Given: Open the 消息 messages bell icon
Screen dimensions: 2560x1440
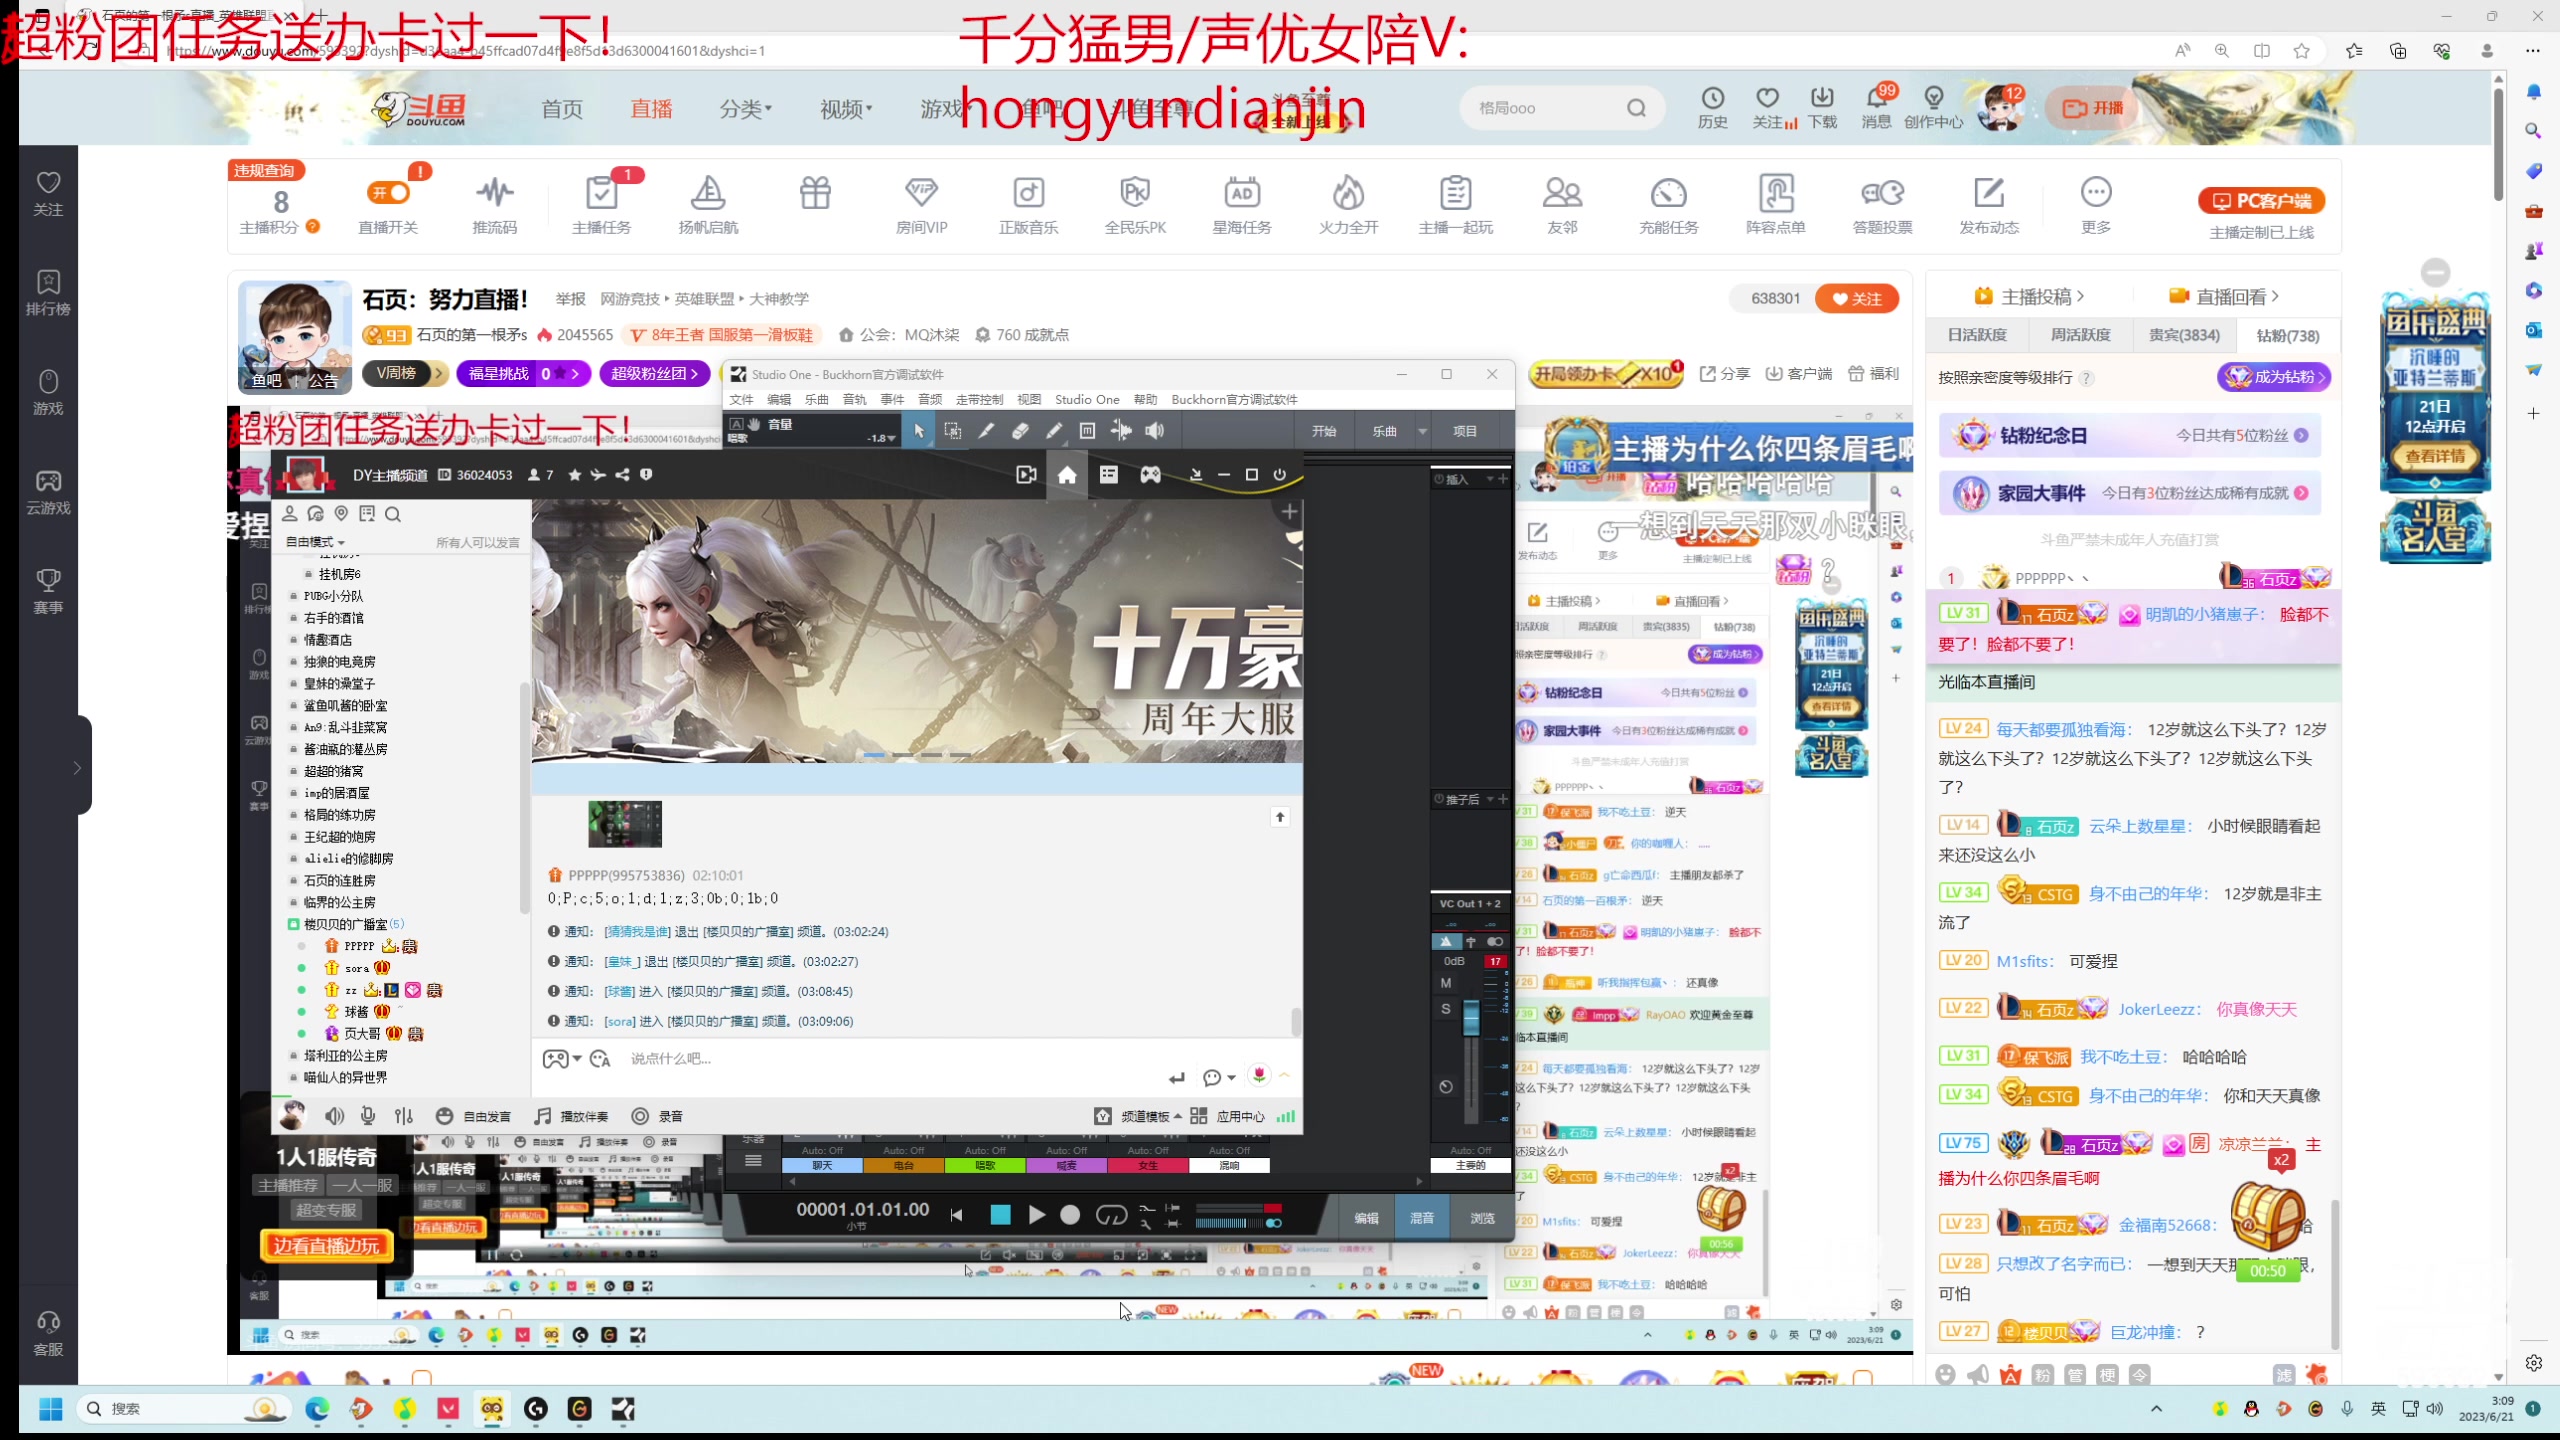Looking at the screenshot, I should pyautogui.click(x=1876, y=107).
